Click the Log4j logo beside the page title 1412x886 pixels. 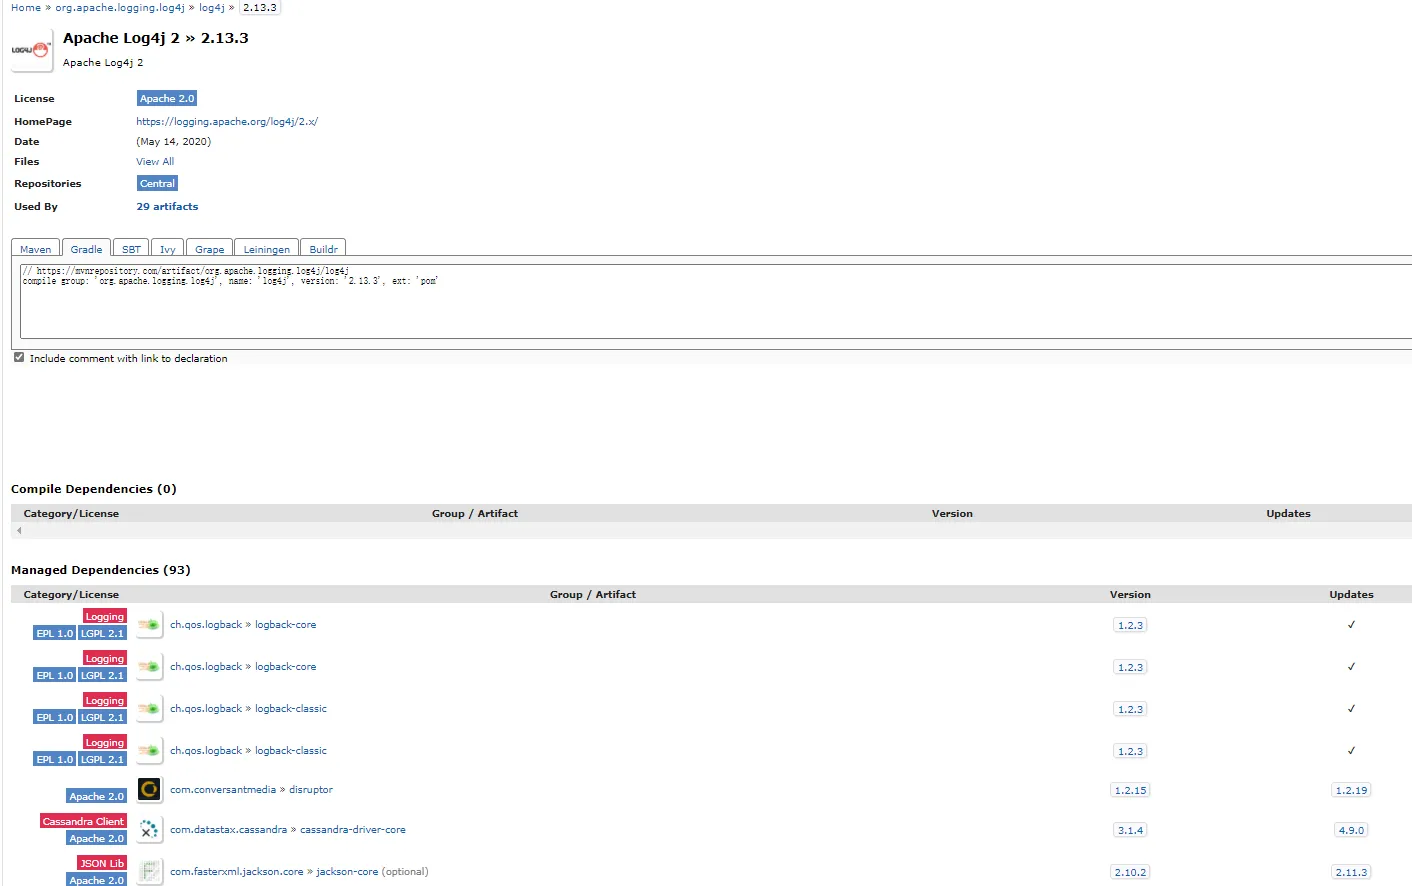31,50
